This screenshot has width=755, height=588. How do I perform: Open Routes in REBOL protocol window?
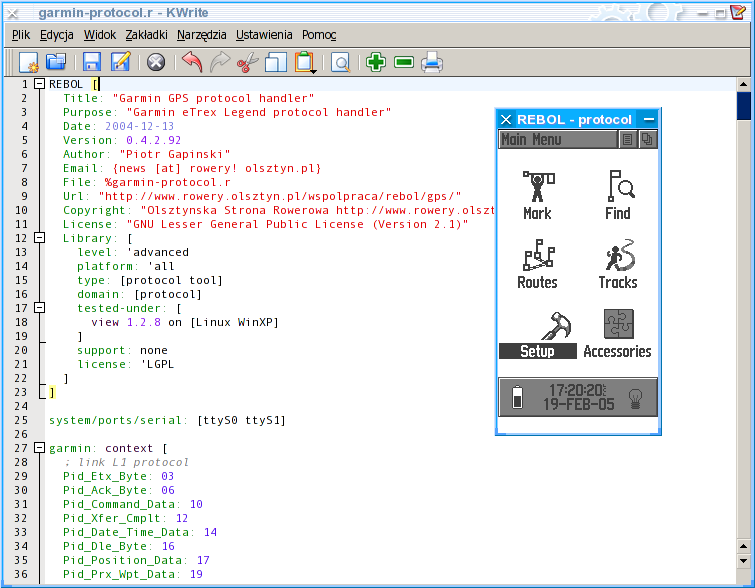click(x=537, y=264)
